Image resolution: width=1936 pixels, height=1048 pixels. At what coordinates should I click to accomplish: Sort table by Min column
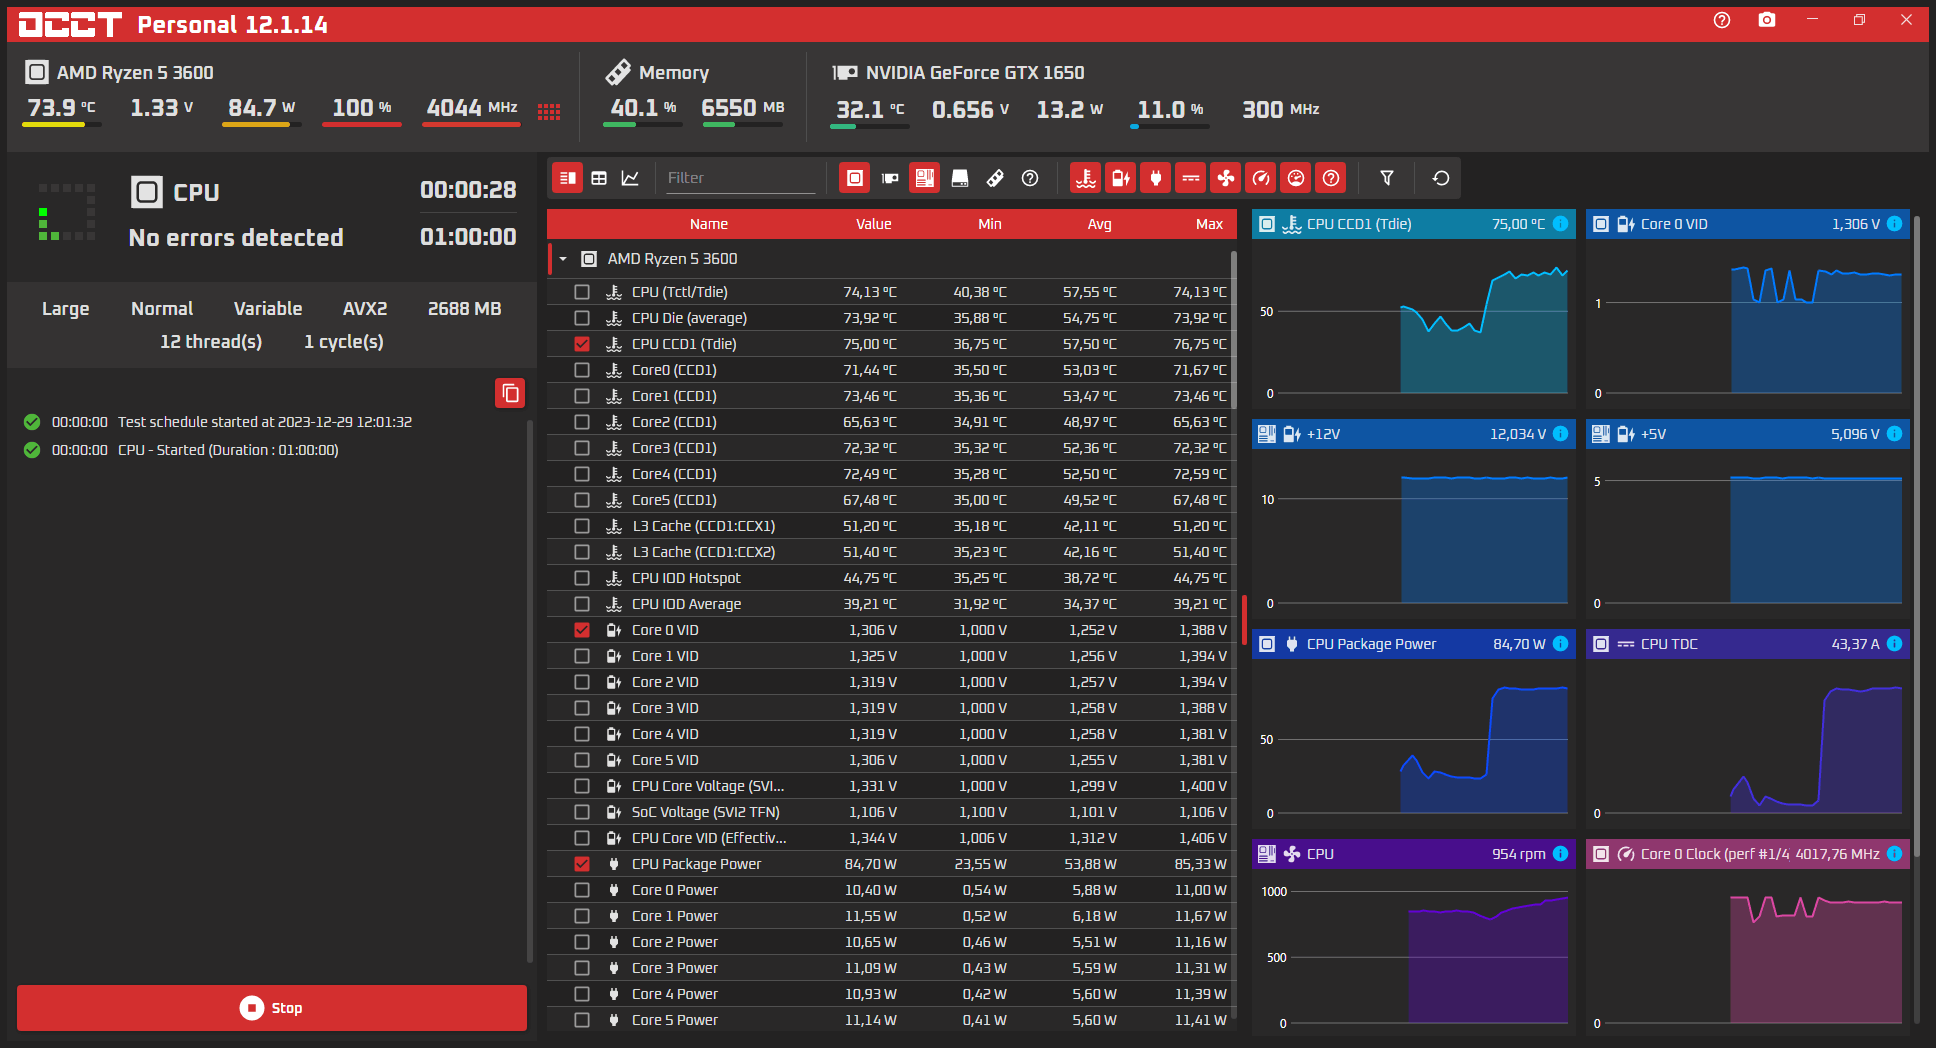990,224
